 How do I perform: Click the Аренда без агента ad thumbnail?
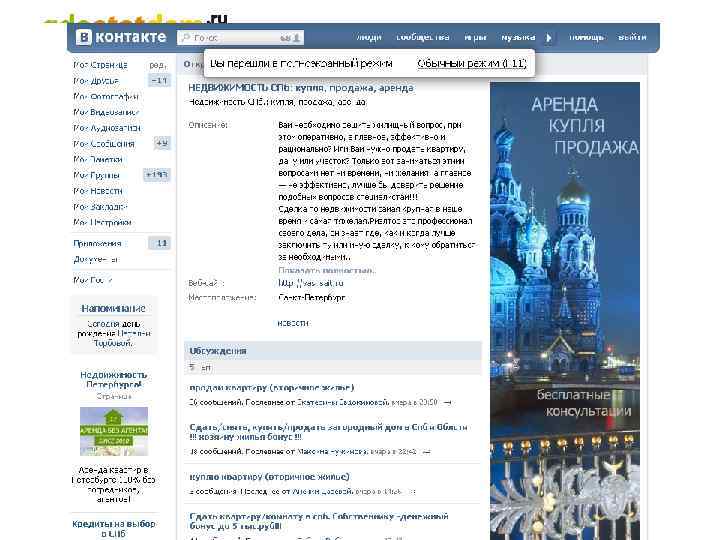[114, 431]
